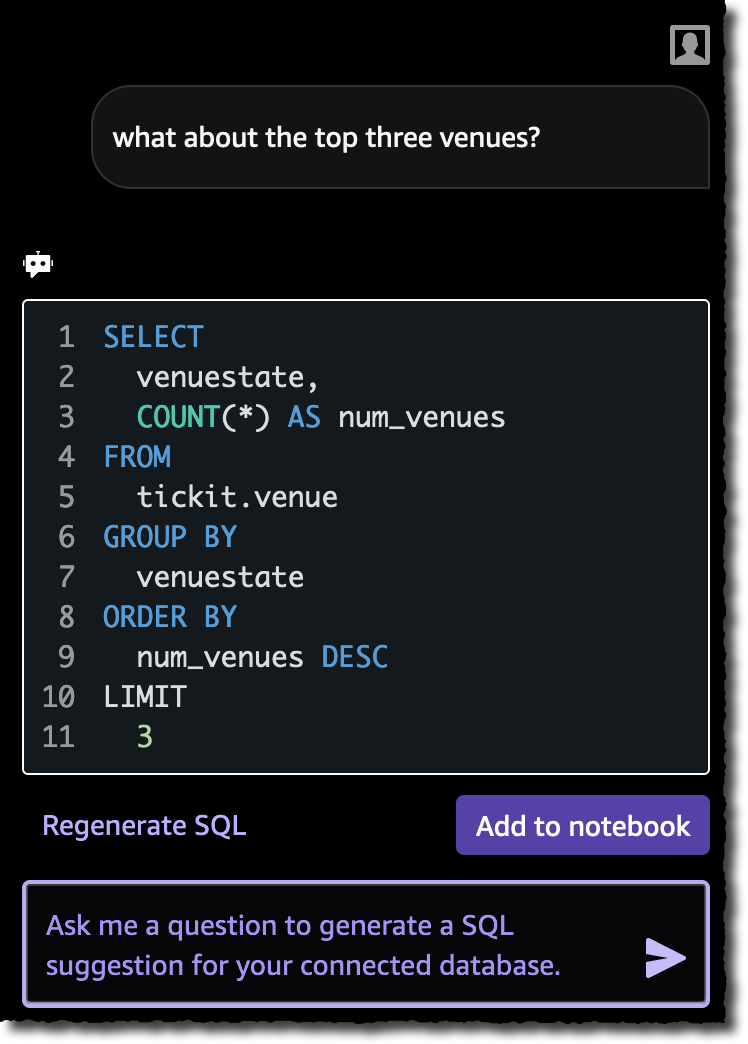Click the bot icon above the SQL block
Image resolution: width=748 pixels, height=1044 pixels.
[x=36, y=263]
